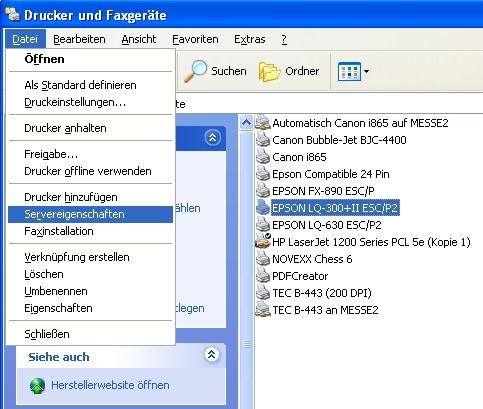Open the Bearbeiten menu
483x409 pixels.
(79, 39)
